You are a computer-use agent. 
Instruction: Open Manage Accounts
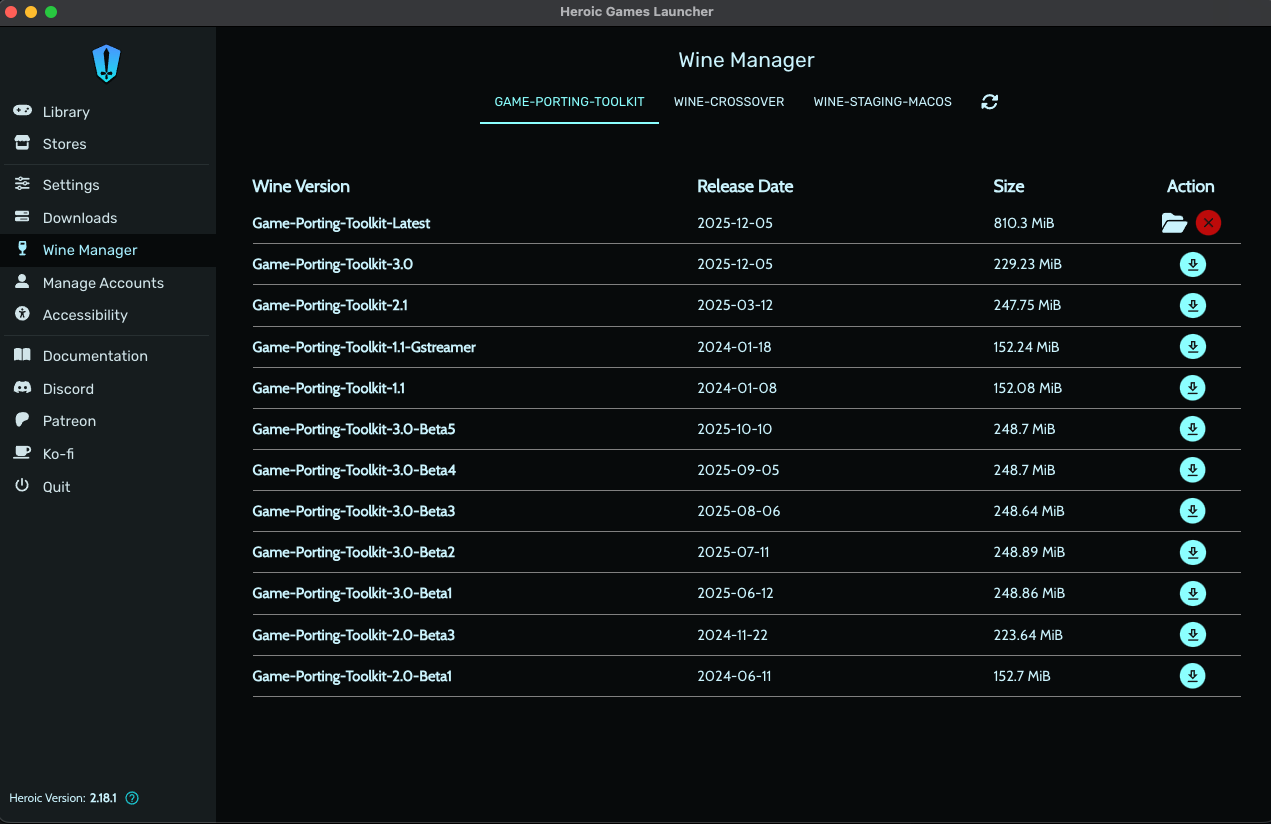[x=108, y=282]
